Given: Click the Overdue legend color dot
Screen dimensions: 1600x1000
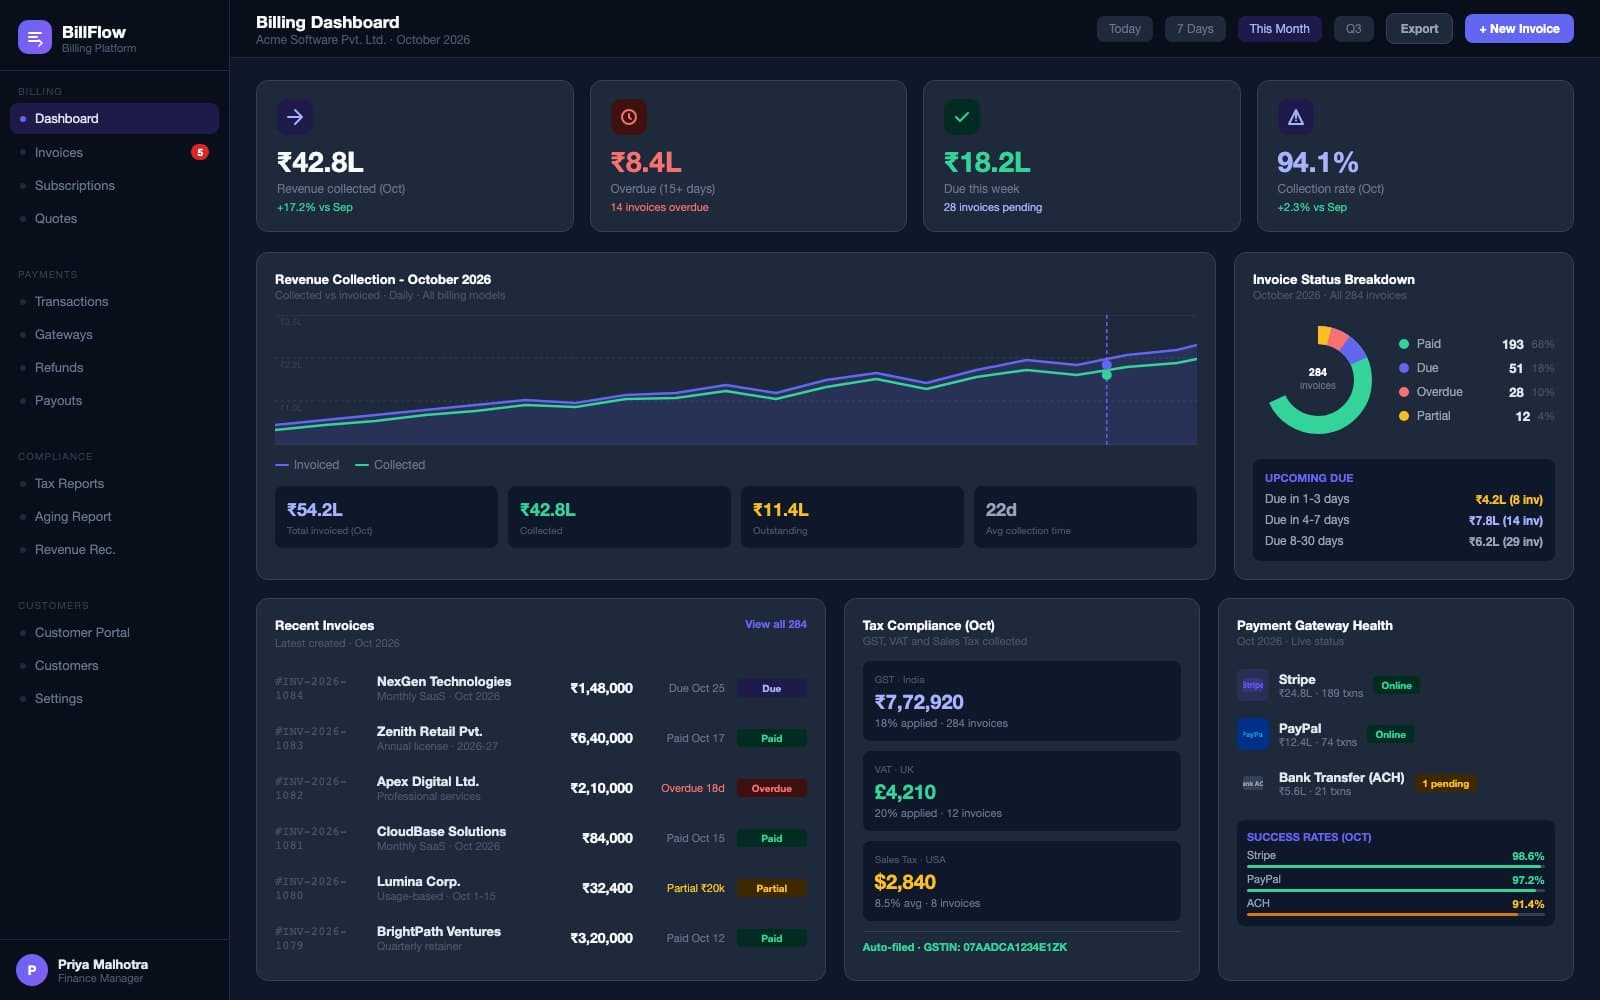Looking at the screenshot, I should 1404,392.
